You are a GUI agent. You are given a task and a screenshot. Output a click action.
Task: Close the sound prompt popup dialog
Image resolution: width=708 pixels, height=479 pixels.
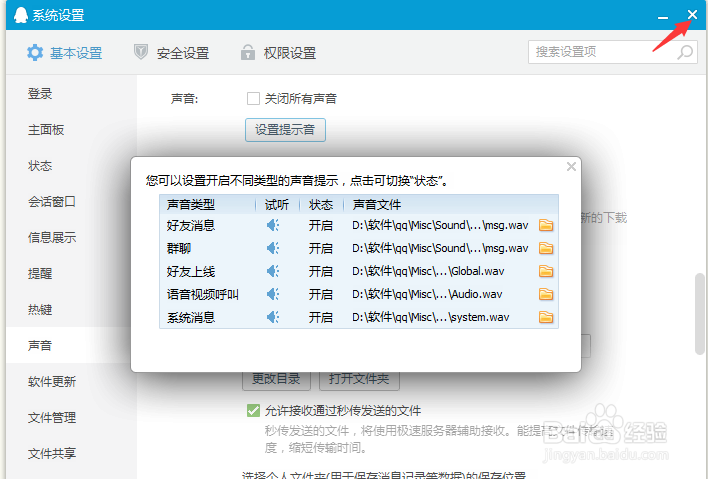click(571, 167)
